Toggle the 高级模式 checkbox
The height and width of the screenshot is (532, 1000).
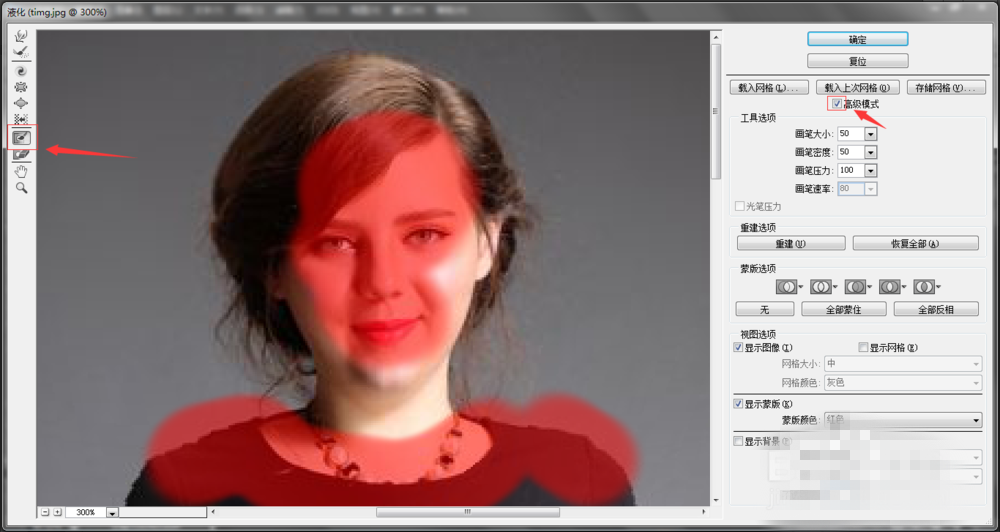pos(836,104)
